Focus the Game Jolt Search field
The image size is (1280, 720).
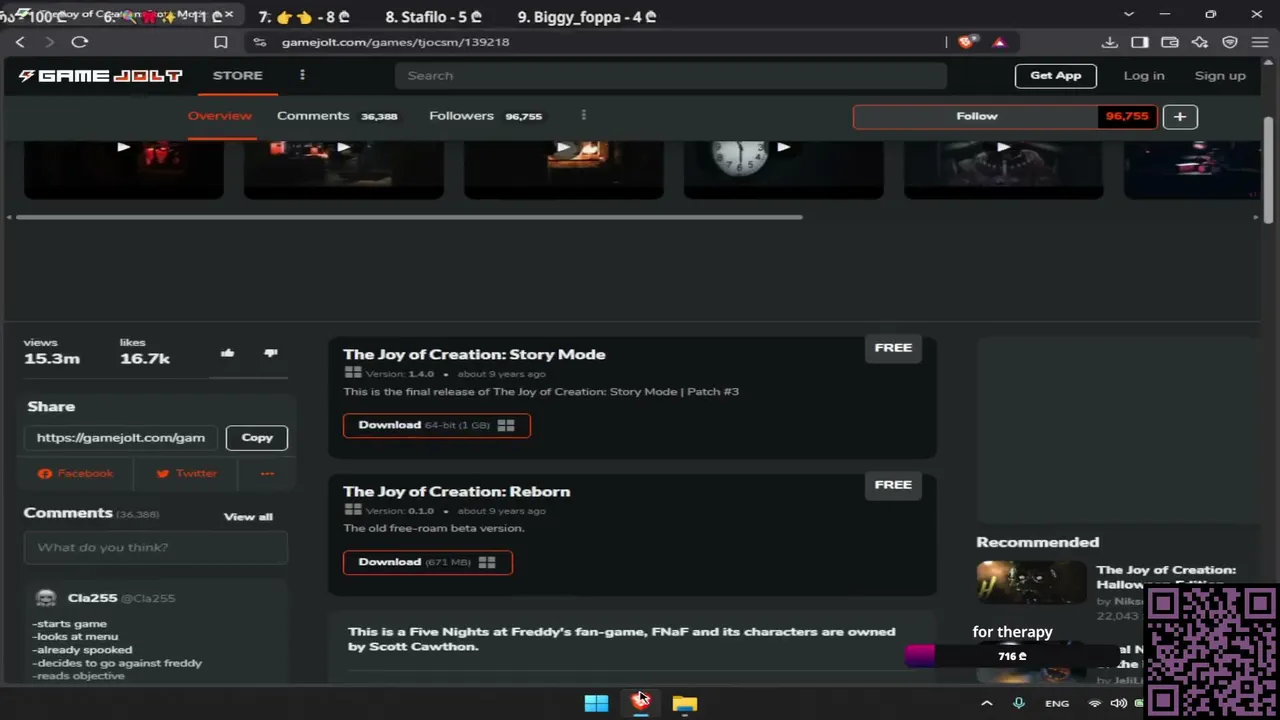(671, 76)
